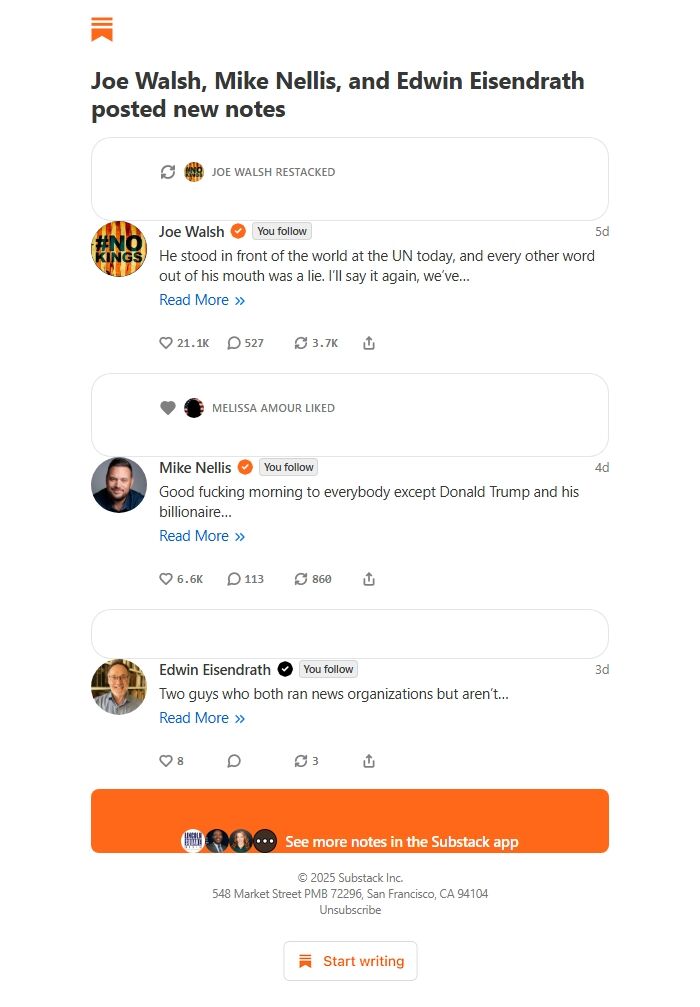The height and width of the screenshot is (1007, 700).
Task: Share Edwin Eisendrath's note
Action: 369,760
